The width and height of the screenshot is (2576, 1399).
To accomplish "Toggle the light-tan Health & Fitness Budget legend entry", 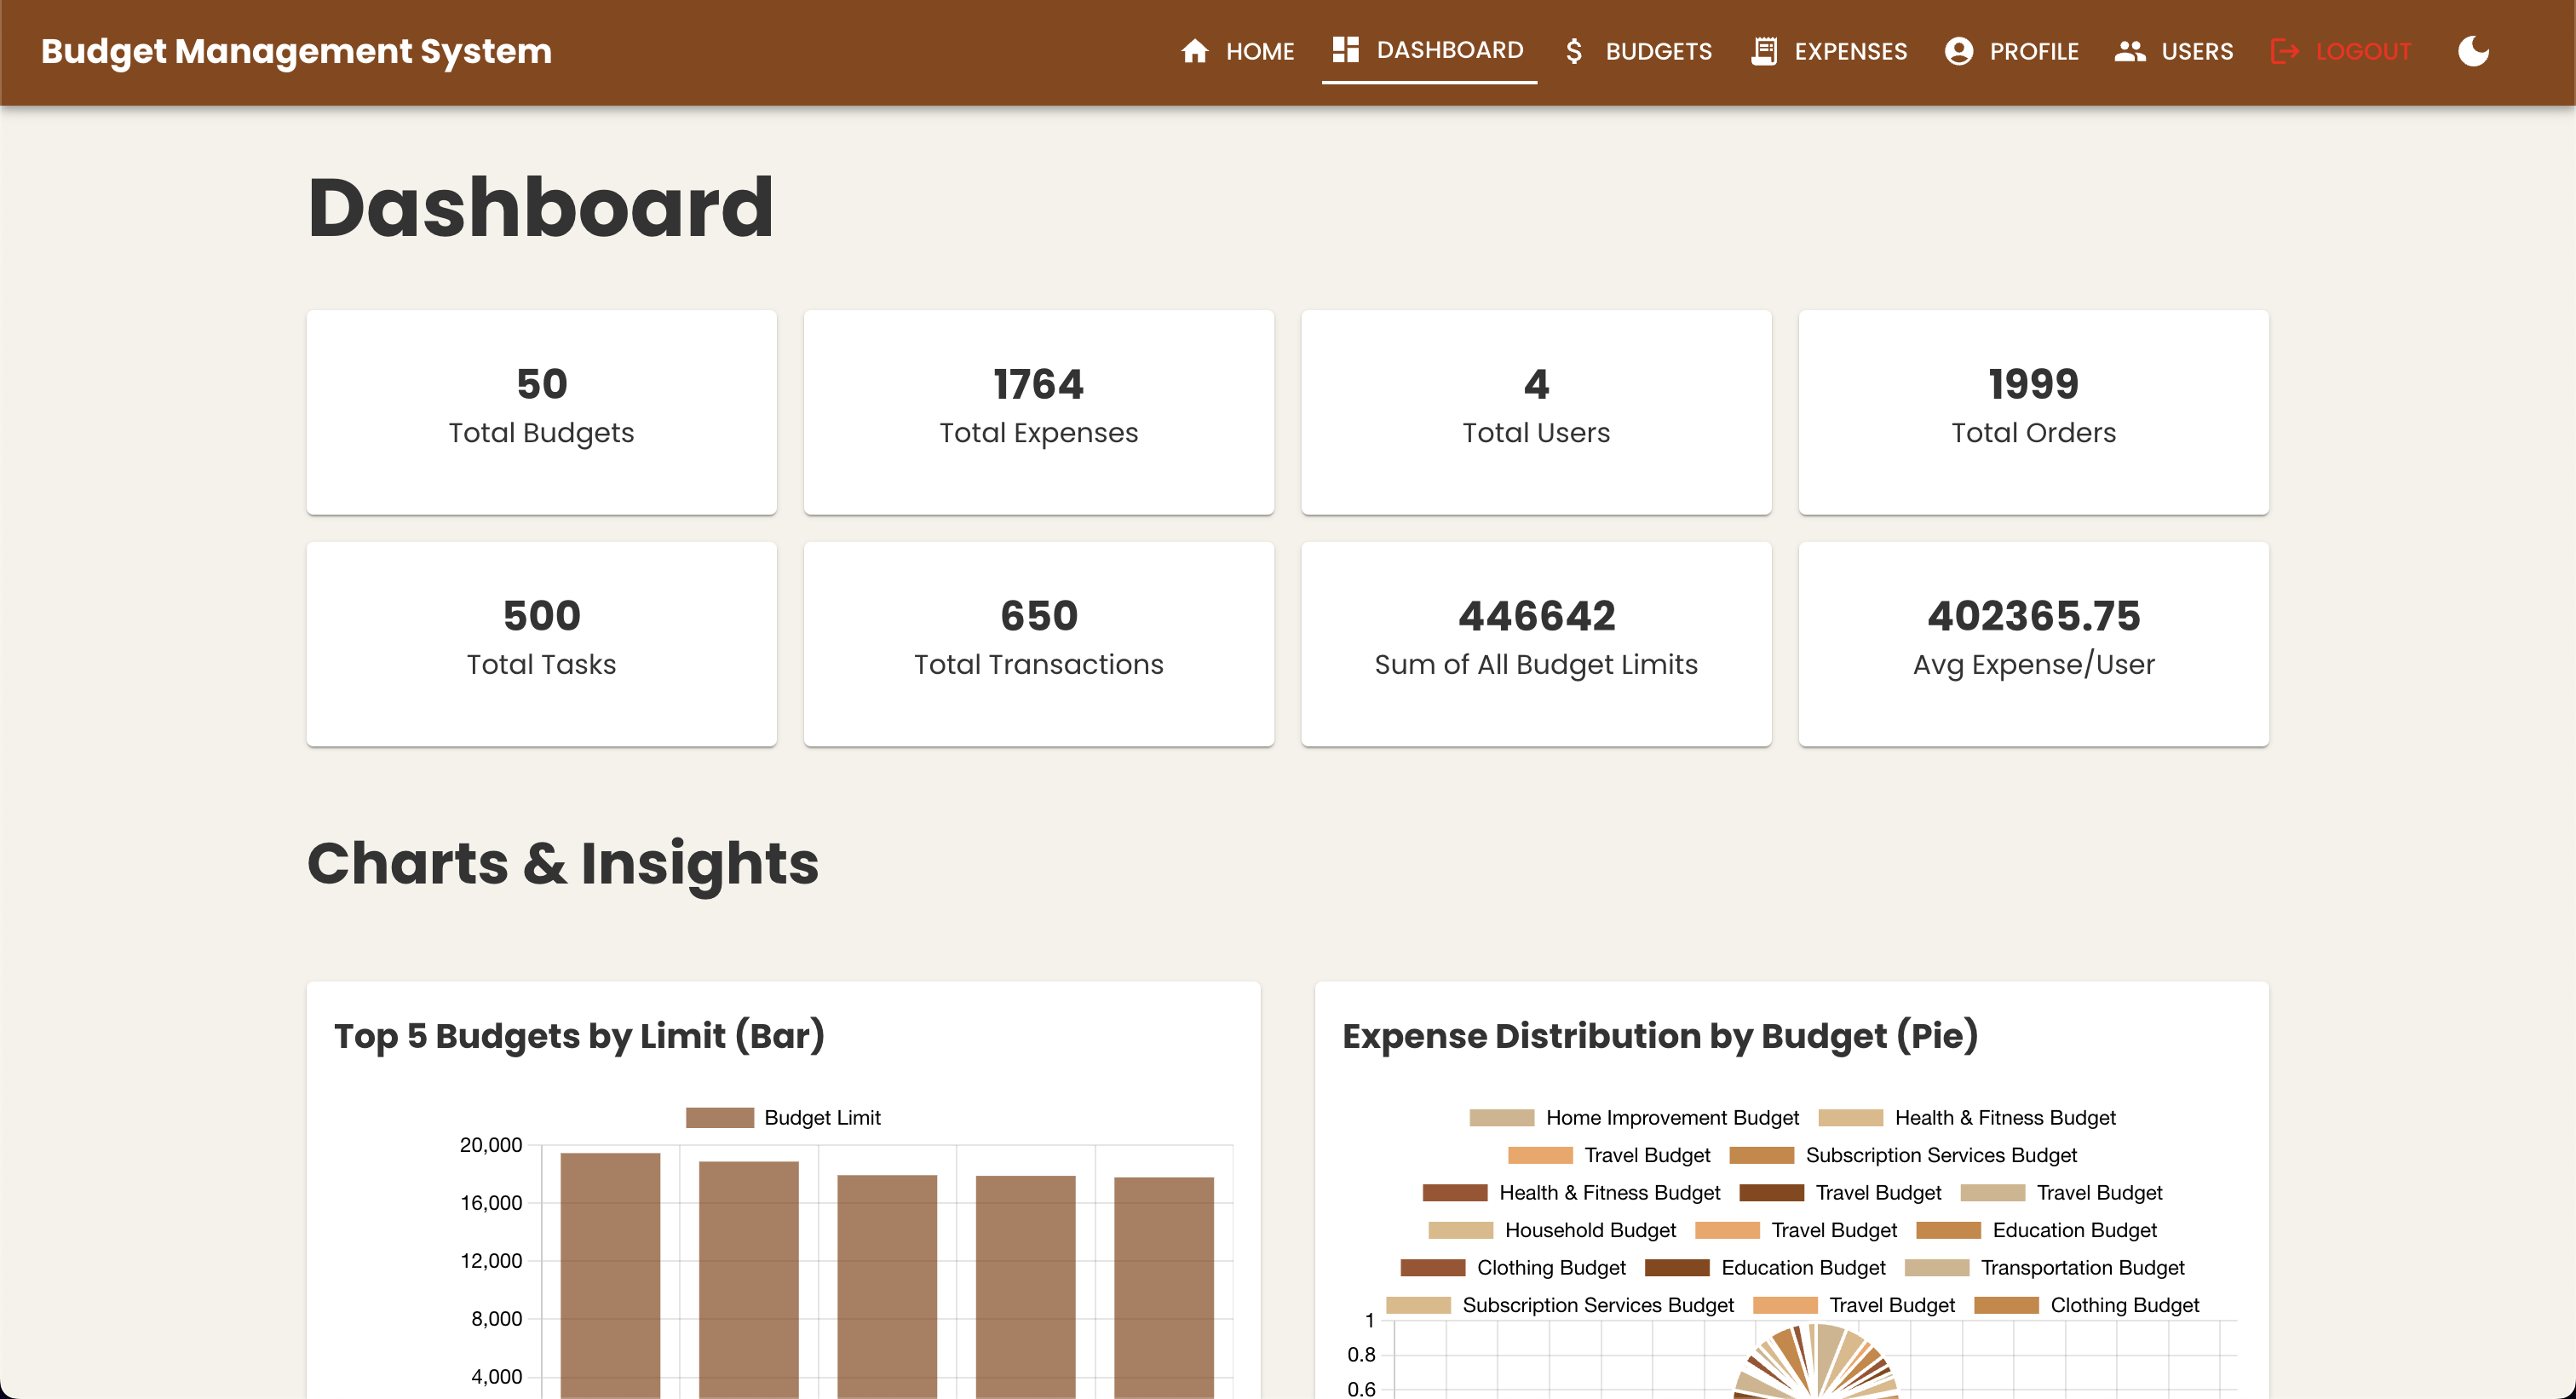I will 1966,1117.
